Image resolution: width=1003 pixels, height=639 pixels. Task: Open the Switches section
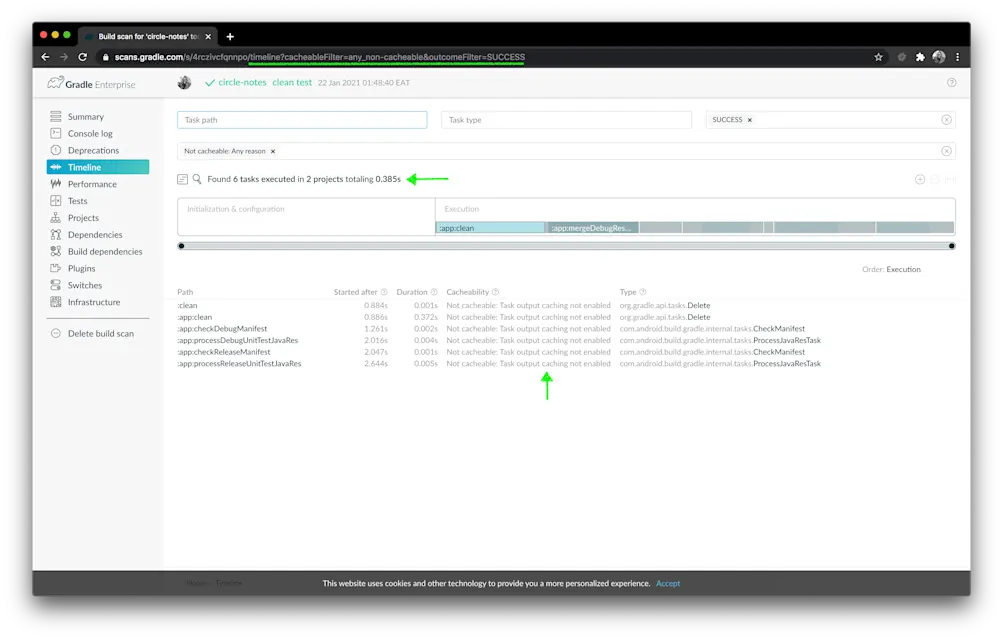click(85, 285)
